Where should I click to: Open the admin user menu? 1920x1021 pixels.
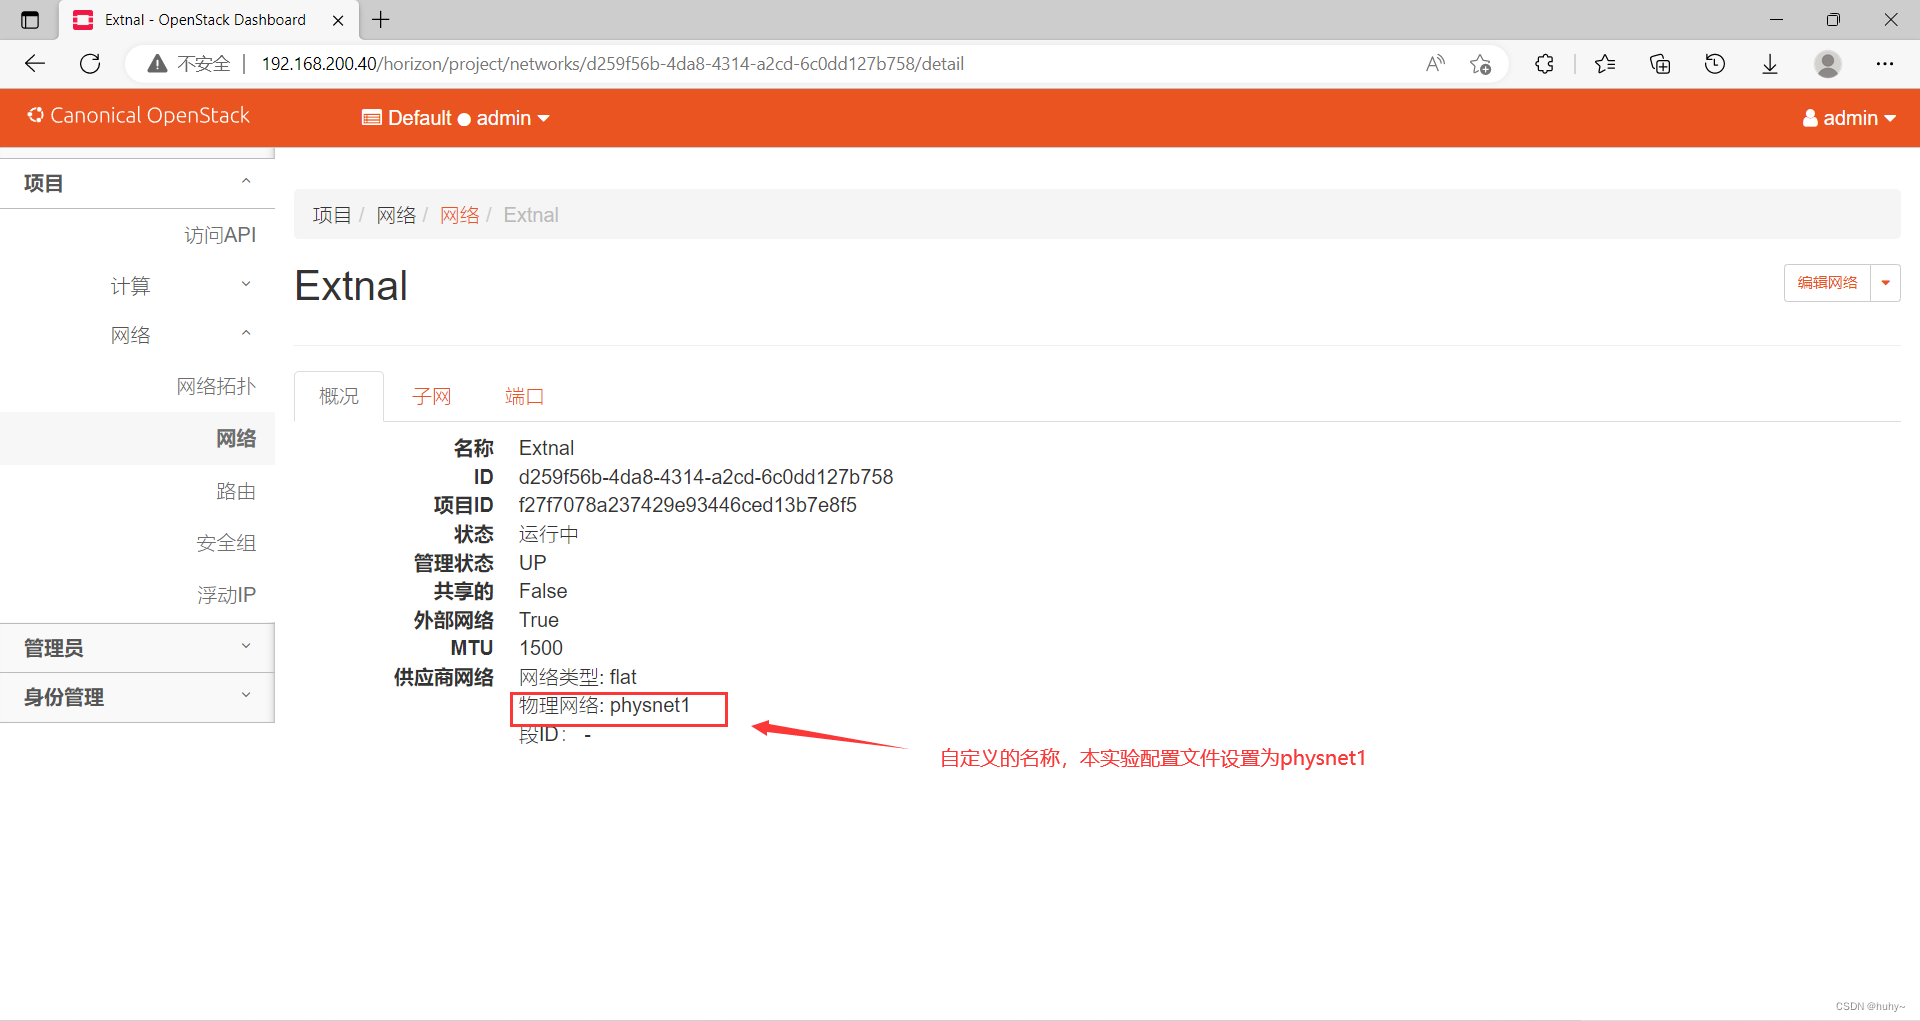(1849, 118)
